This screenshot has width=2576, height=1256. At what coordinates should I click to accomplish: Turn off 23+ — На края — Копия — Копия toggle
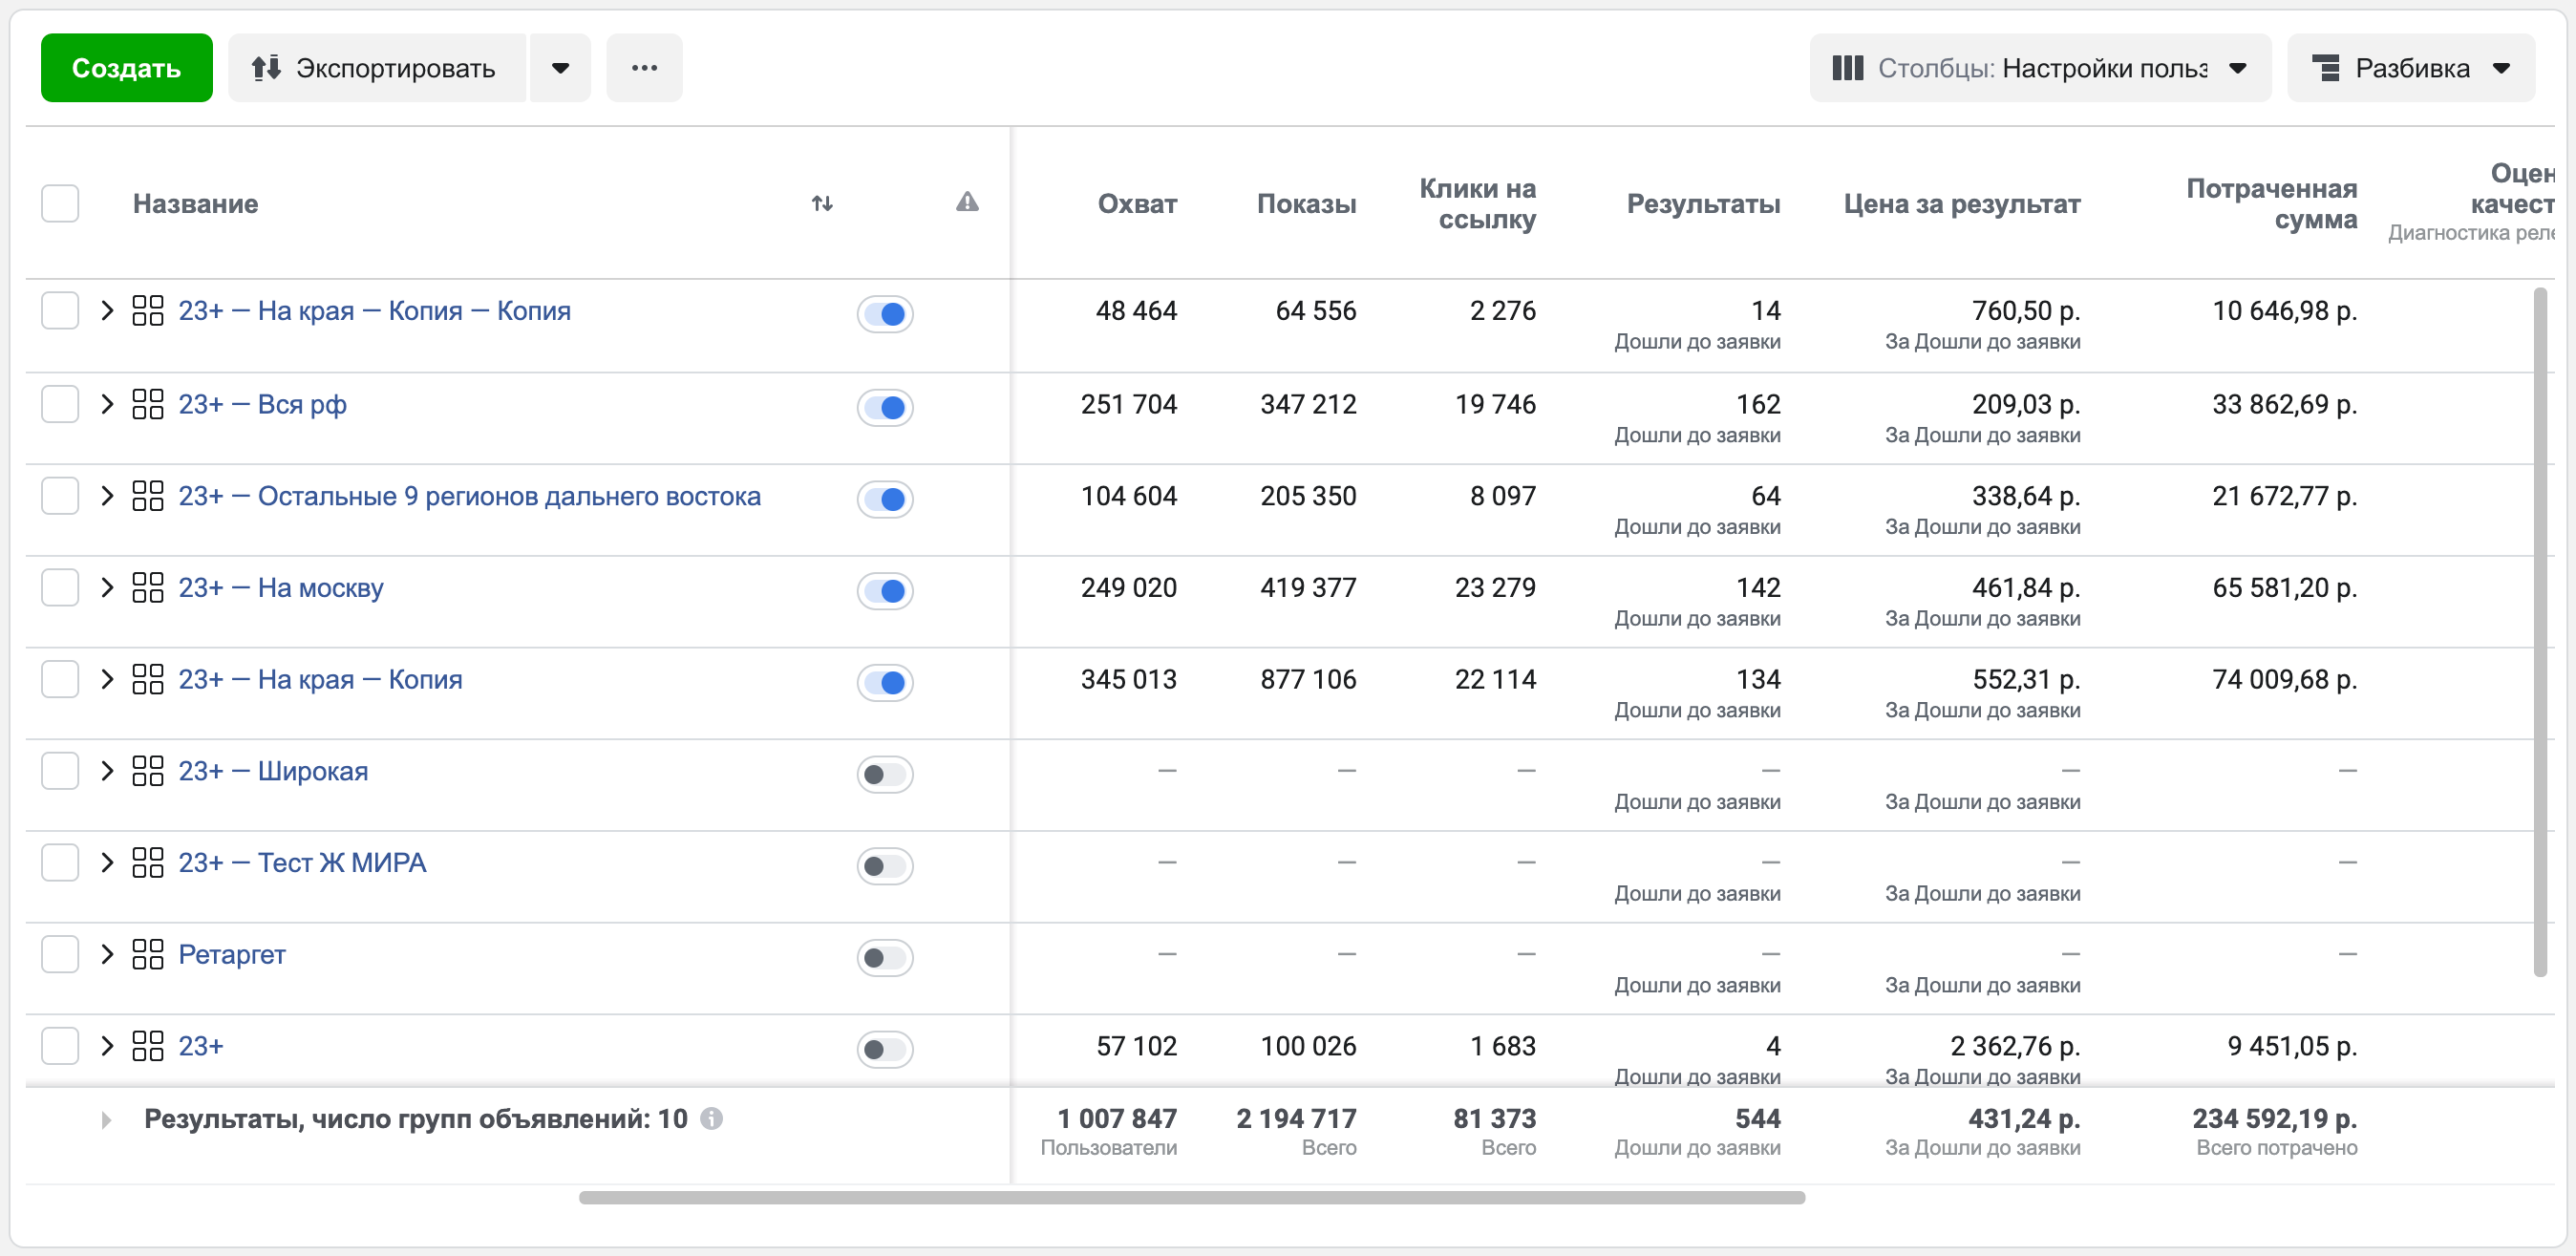point(884,314)
